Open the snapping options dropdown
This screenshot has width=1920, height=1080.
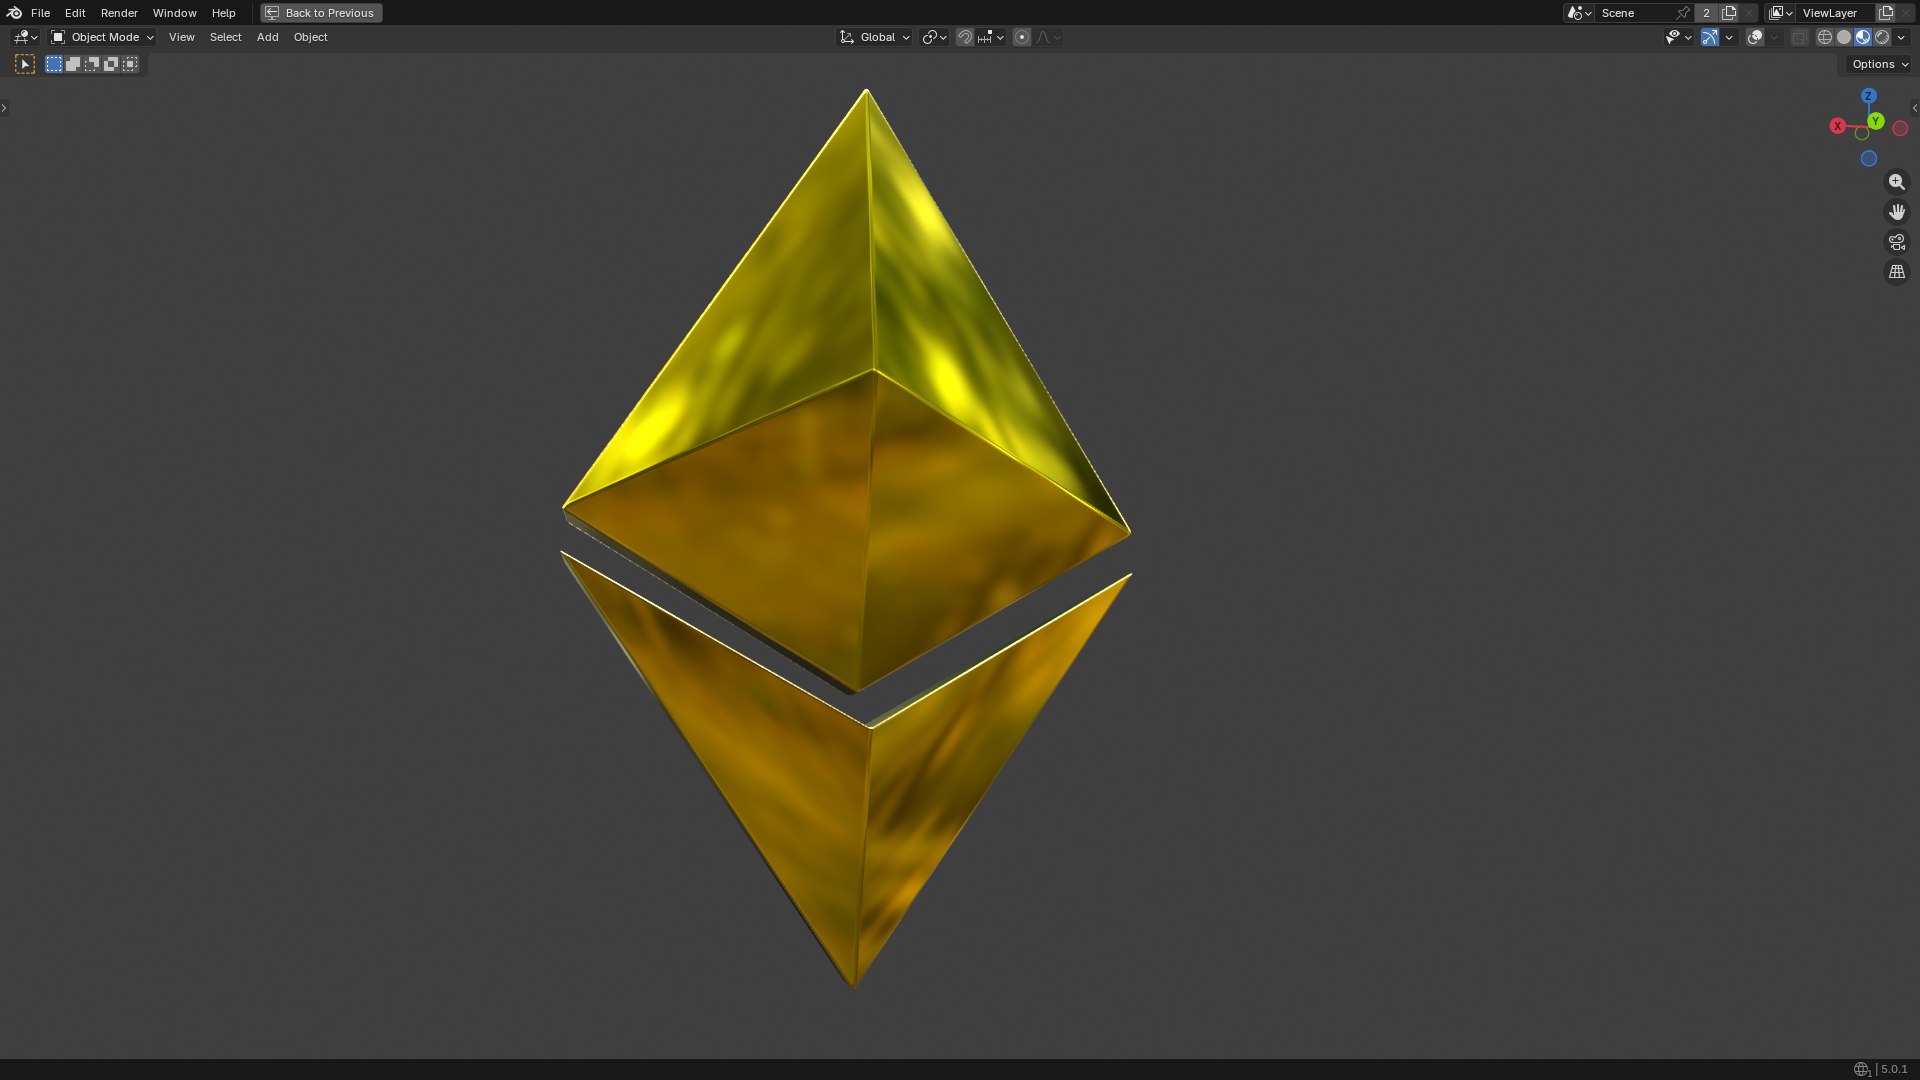[991, 37]
